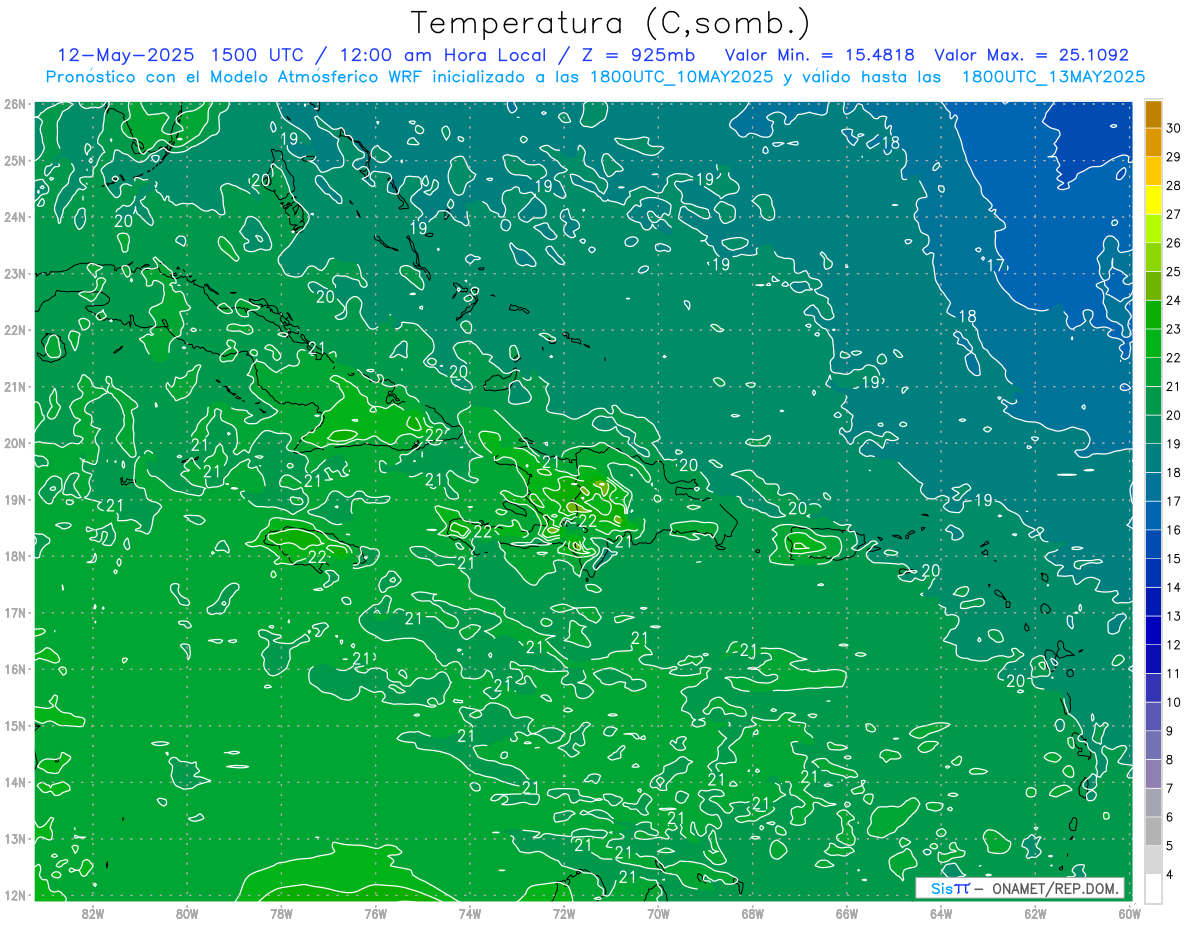Click the "Temperatura (C,somb.)" chart title
Image resolution: width=1200 pixels, height=927 pixels.
pyautogui.click(x=610, y=23)
